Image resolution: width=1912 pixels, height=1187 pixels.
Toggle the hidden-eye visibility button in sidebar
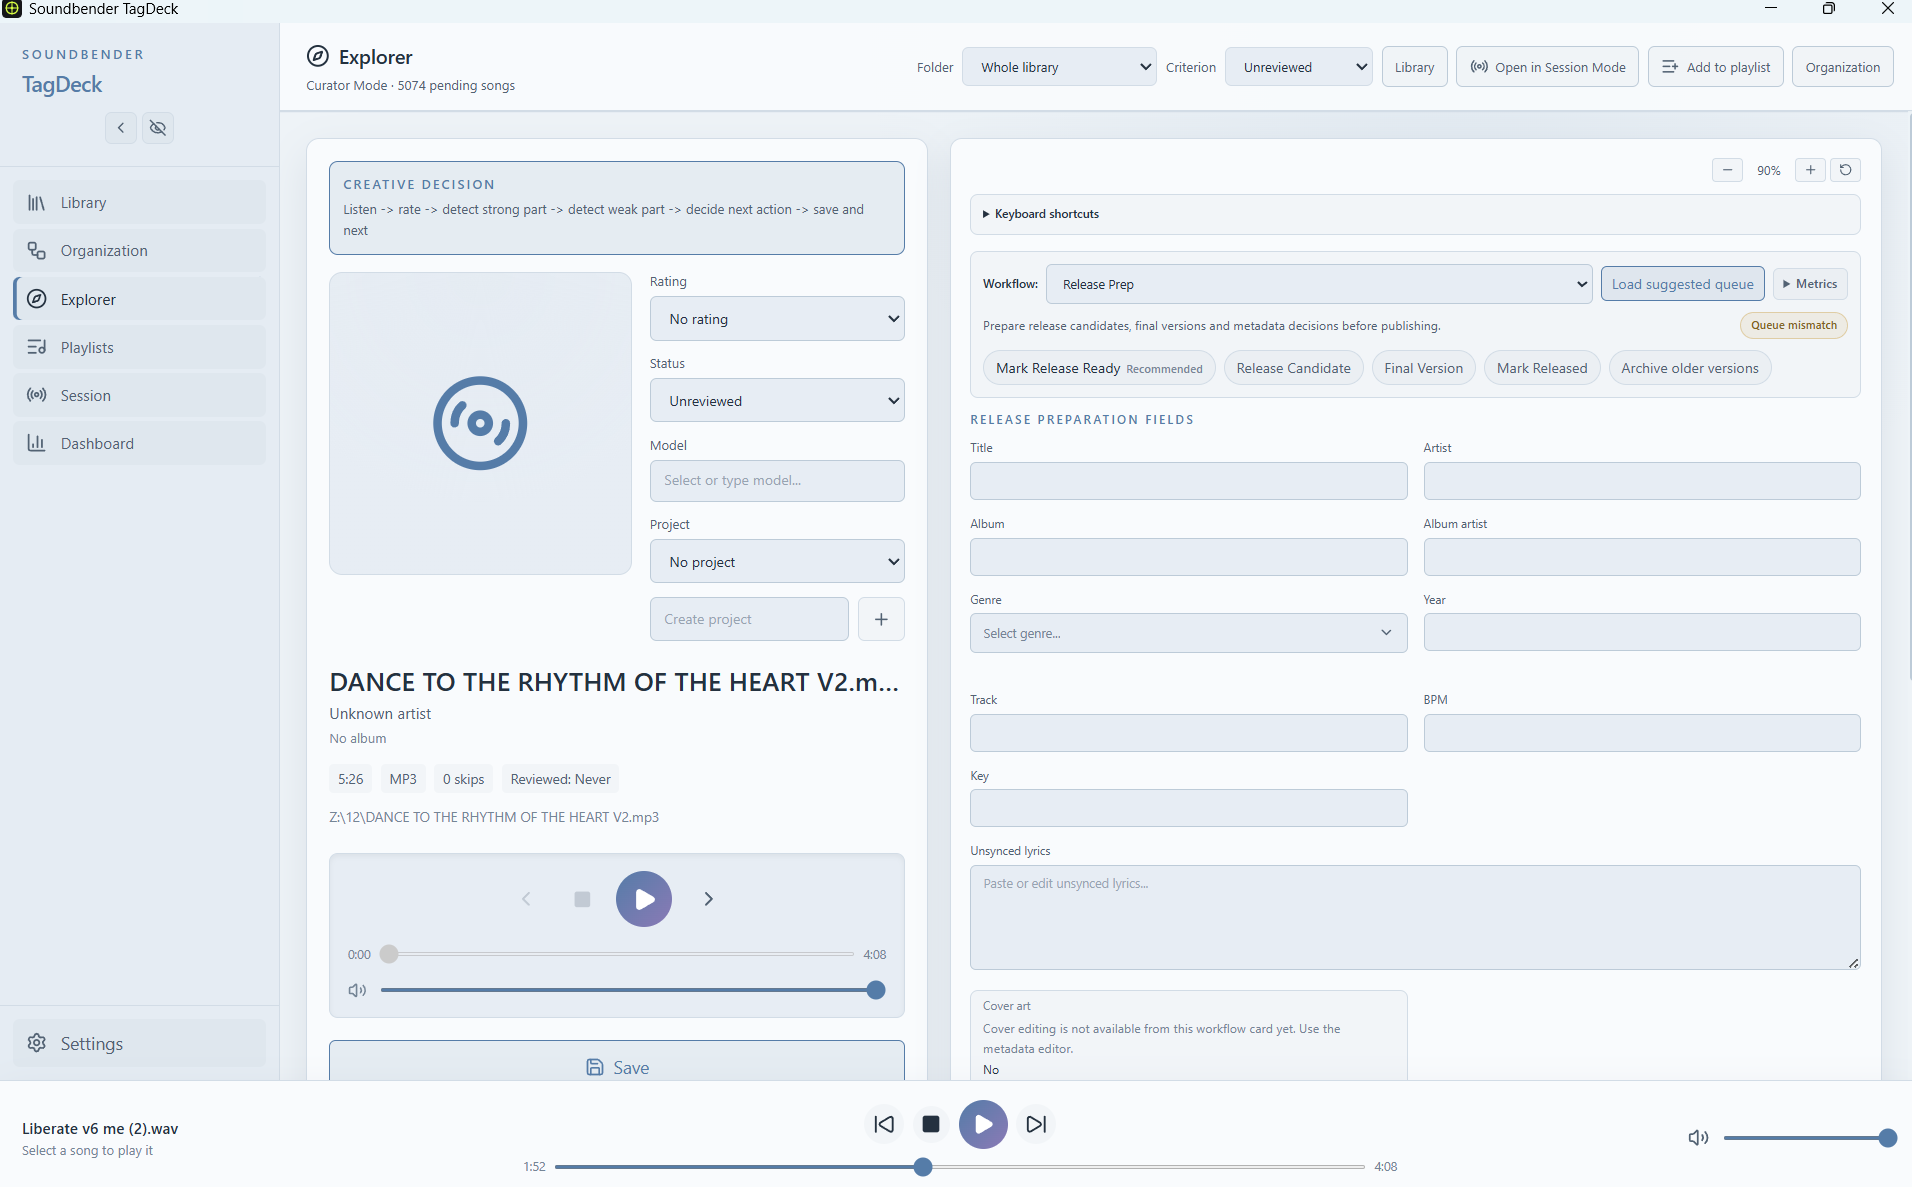(158, 128)
